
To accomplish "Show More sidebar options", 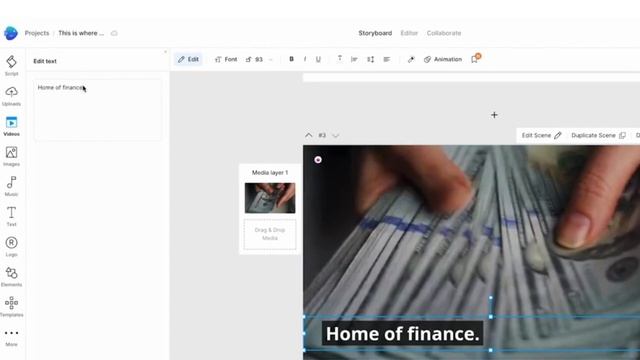I will click(11, 337).
